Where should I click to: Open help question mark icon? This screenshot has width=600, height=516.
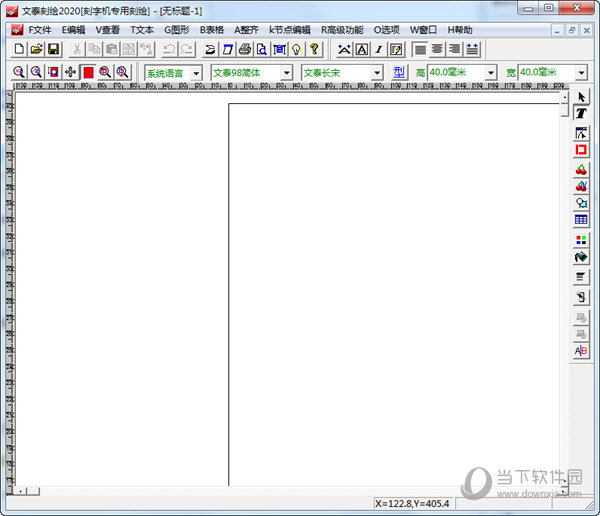point(314,49)
